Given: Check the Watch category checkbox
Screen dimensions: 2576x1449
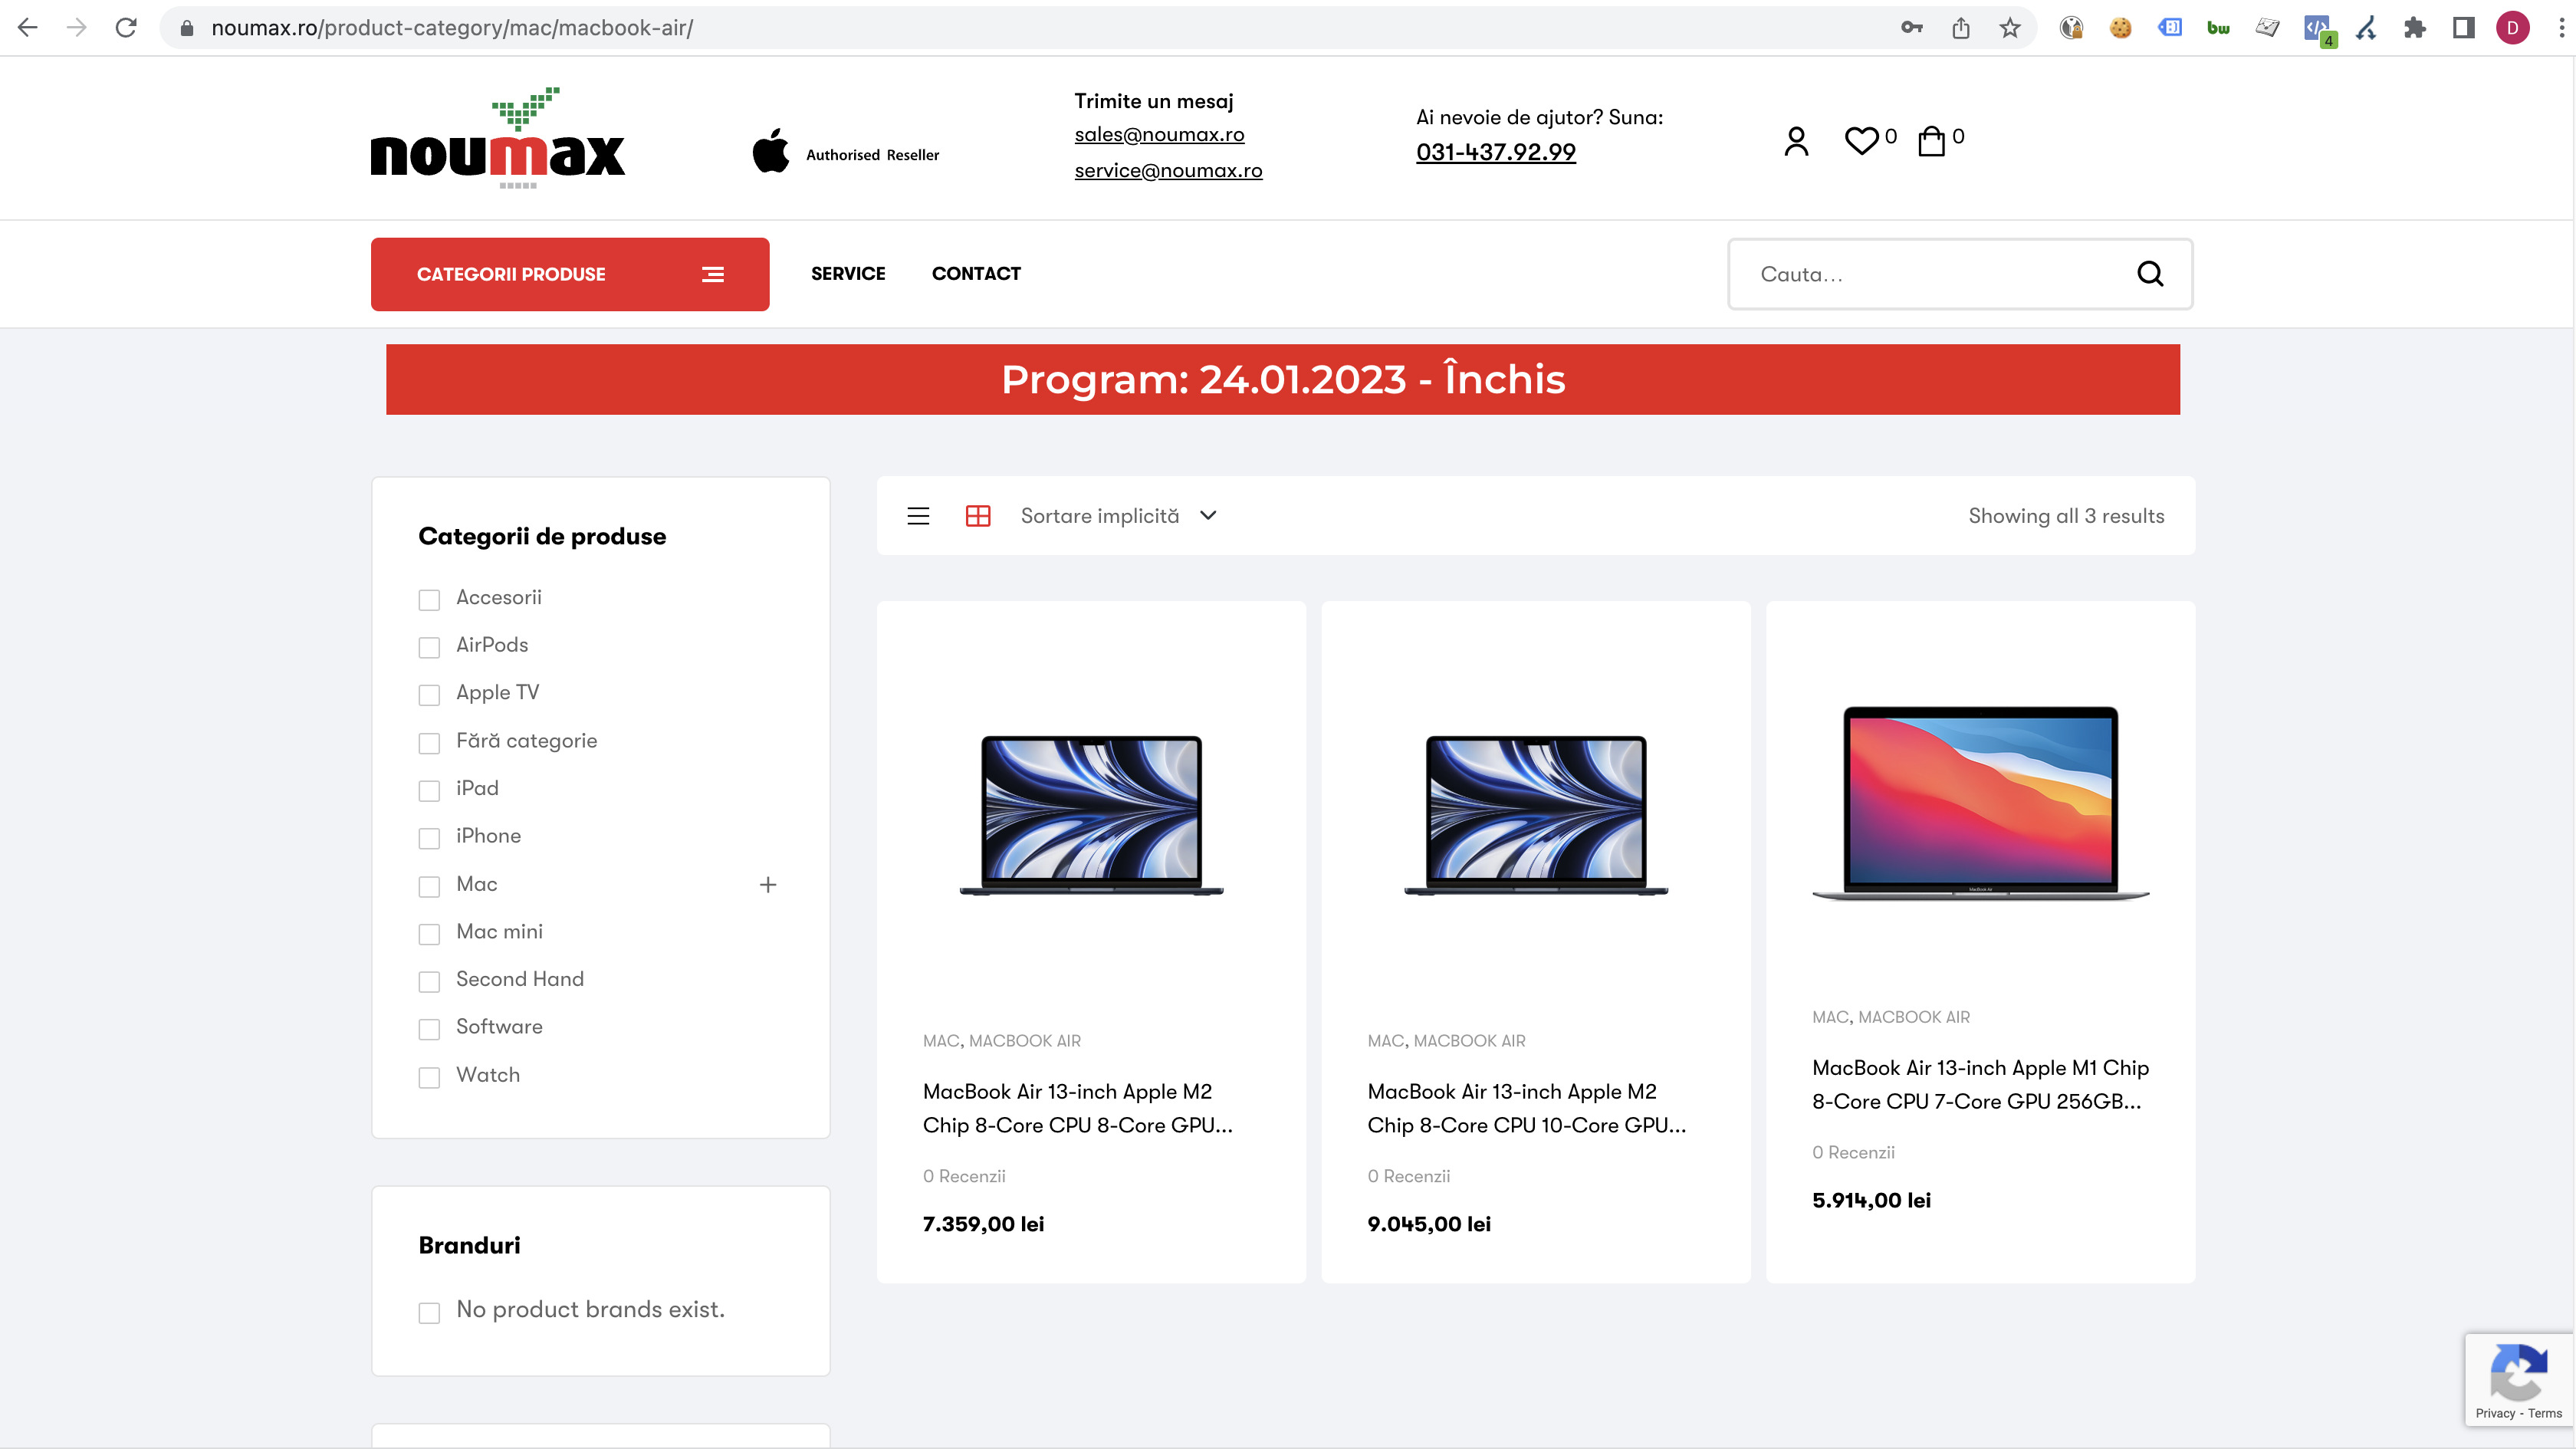Looking at the screenshot, I should point(429,1077).
